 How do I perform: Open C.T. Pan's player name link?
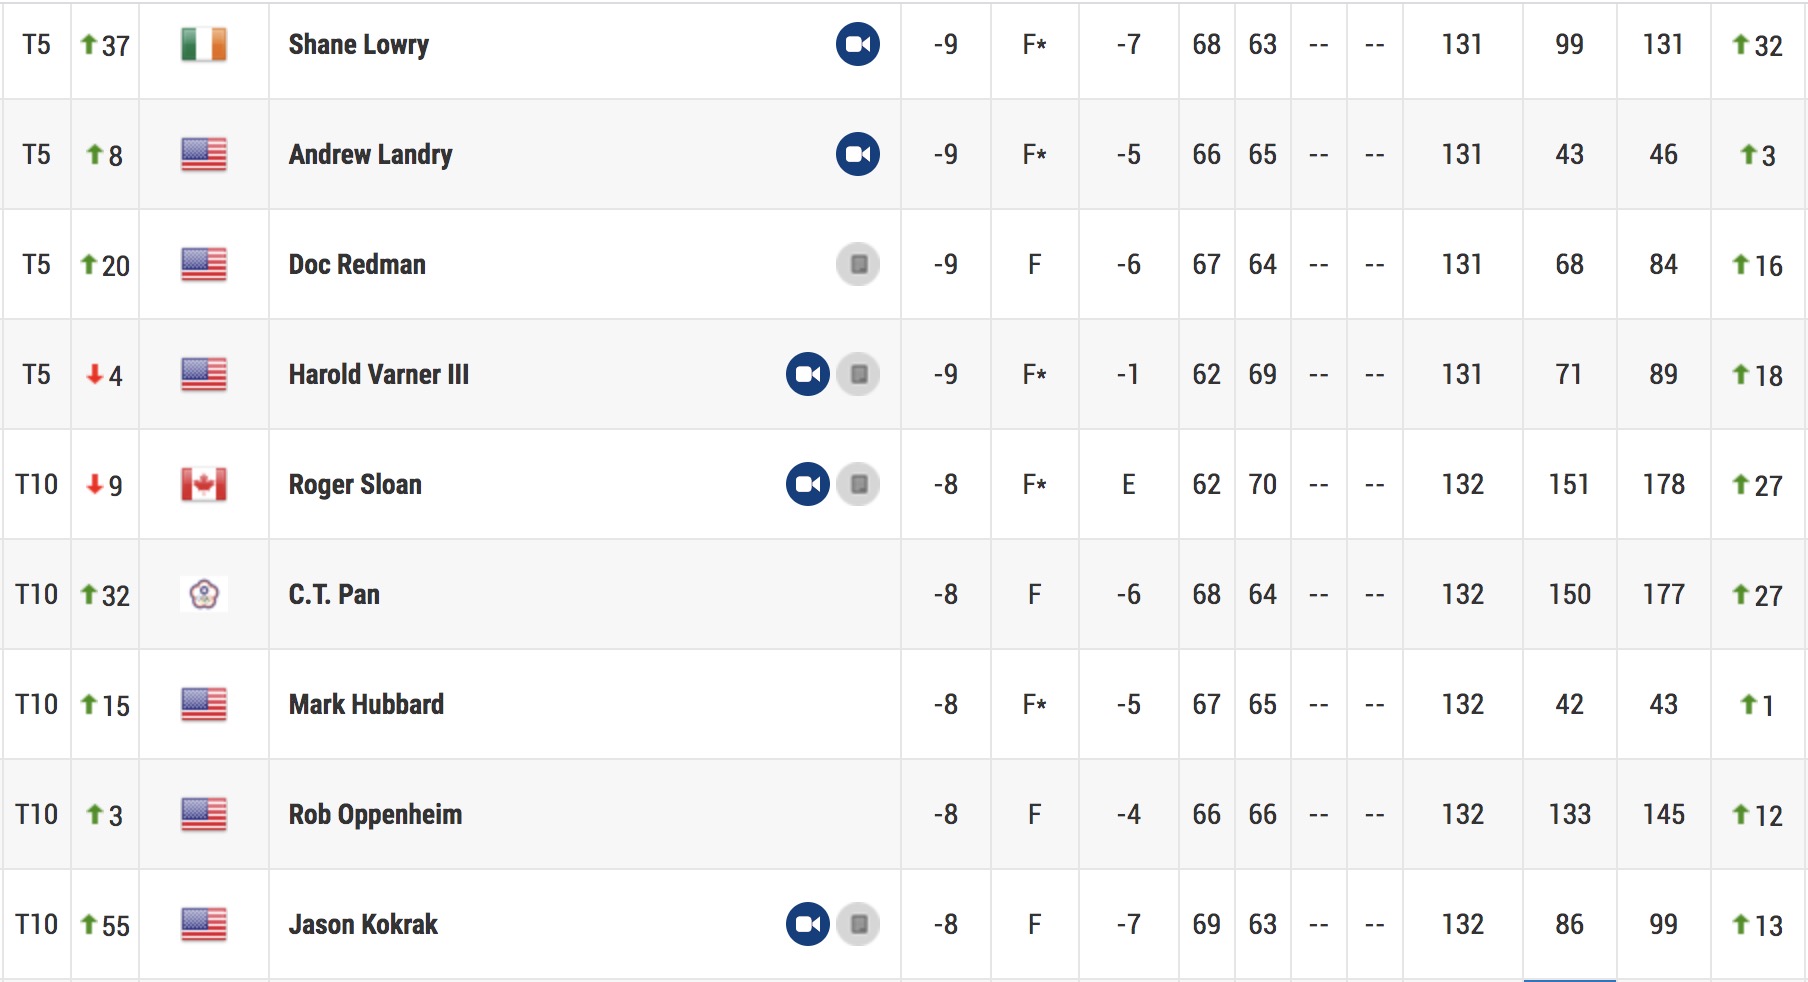tap(334, 594)
